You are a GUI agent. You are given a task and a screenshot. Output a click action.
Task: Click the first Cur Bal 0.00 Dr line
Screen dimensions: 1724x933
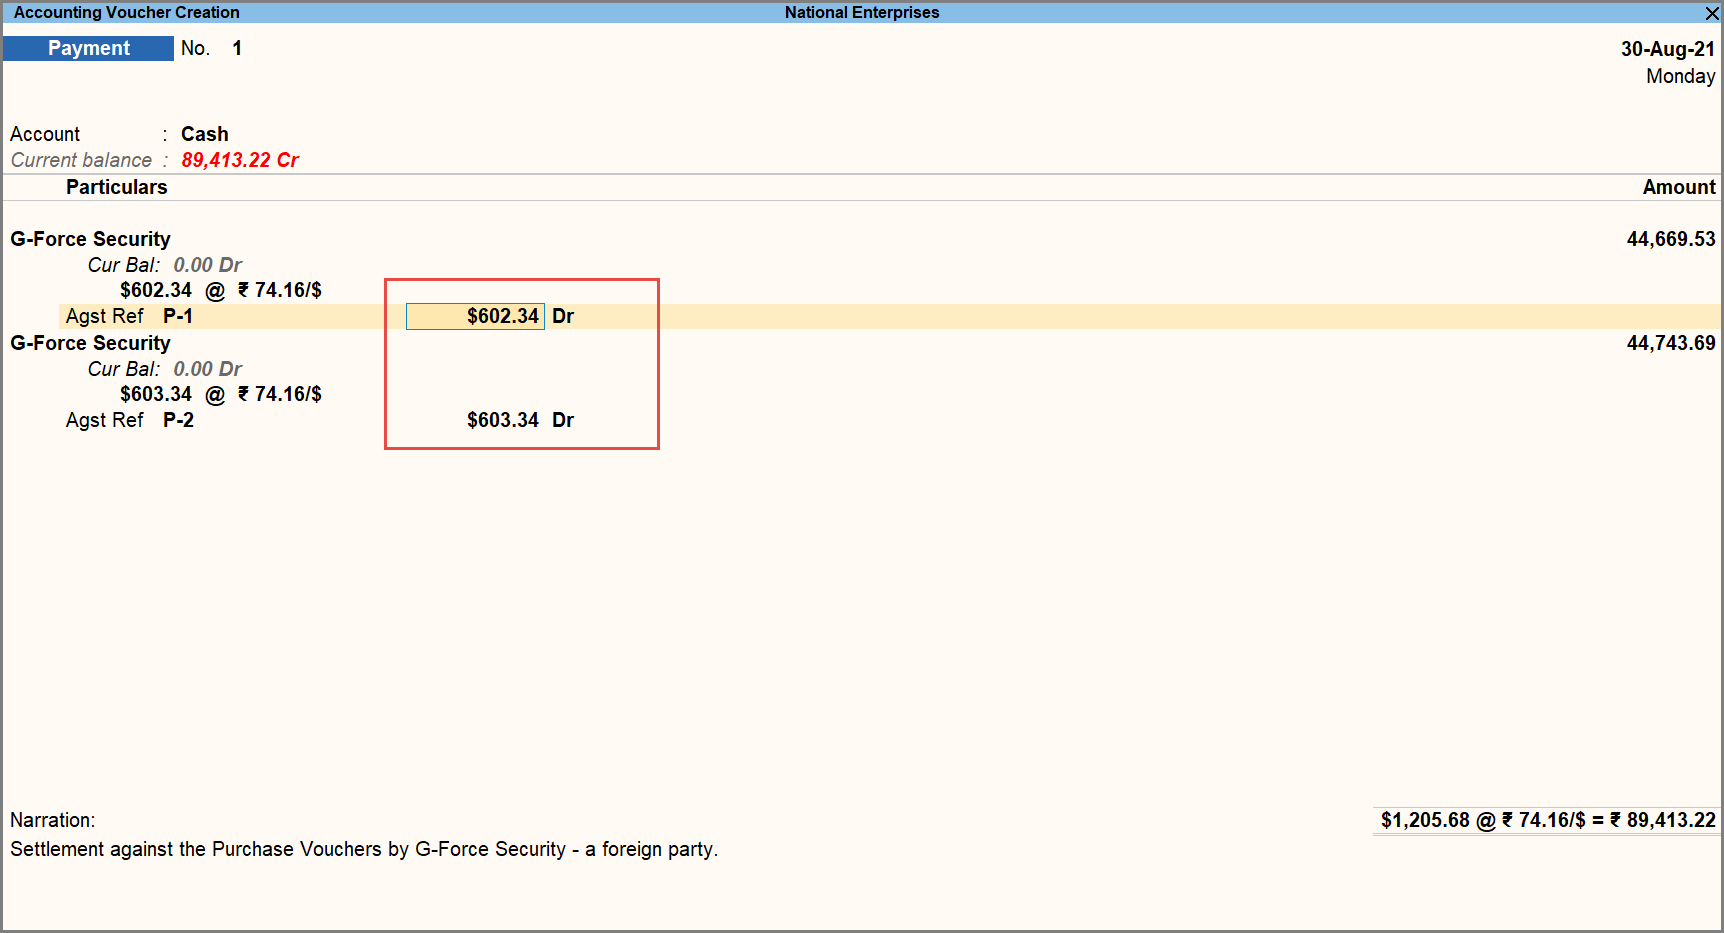[x=164, y=265]
